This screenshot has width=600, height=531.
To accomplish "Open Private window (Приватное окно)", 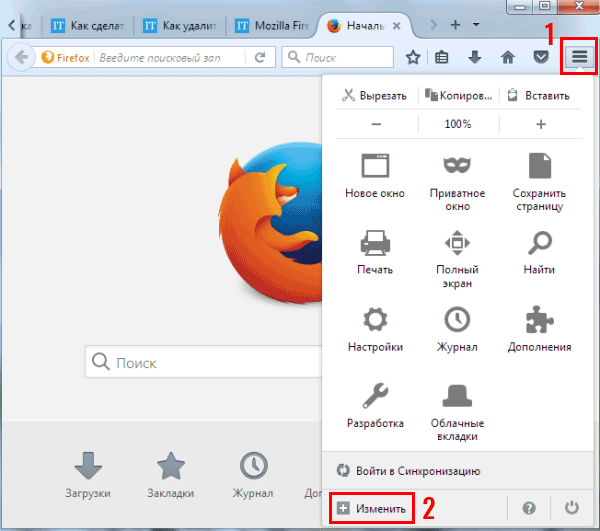I will click(x=457, y=183).
